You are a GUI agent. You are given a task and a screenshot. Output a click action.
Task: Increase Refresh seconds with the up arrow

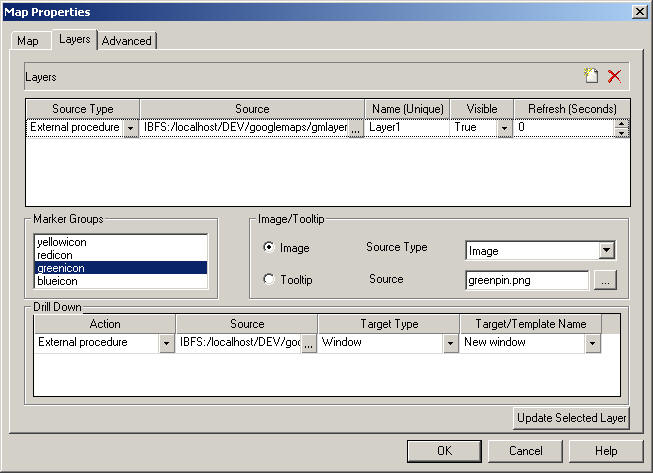tap(621, 124)
